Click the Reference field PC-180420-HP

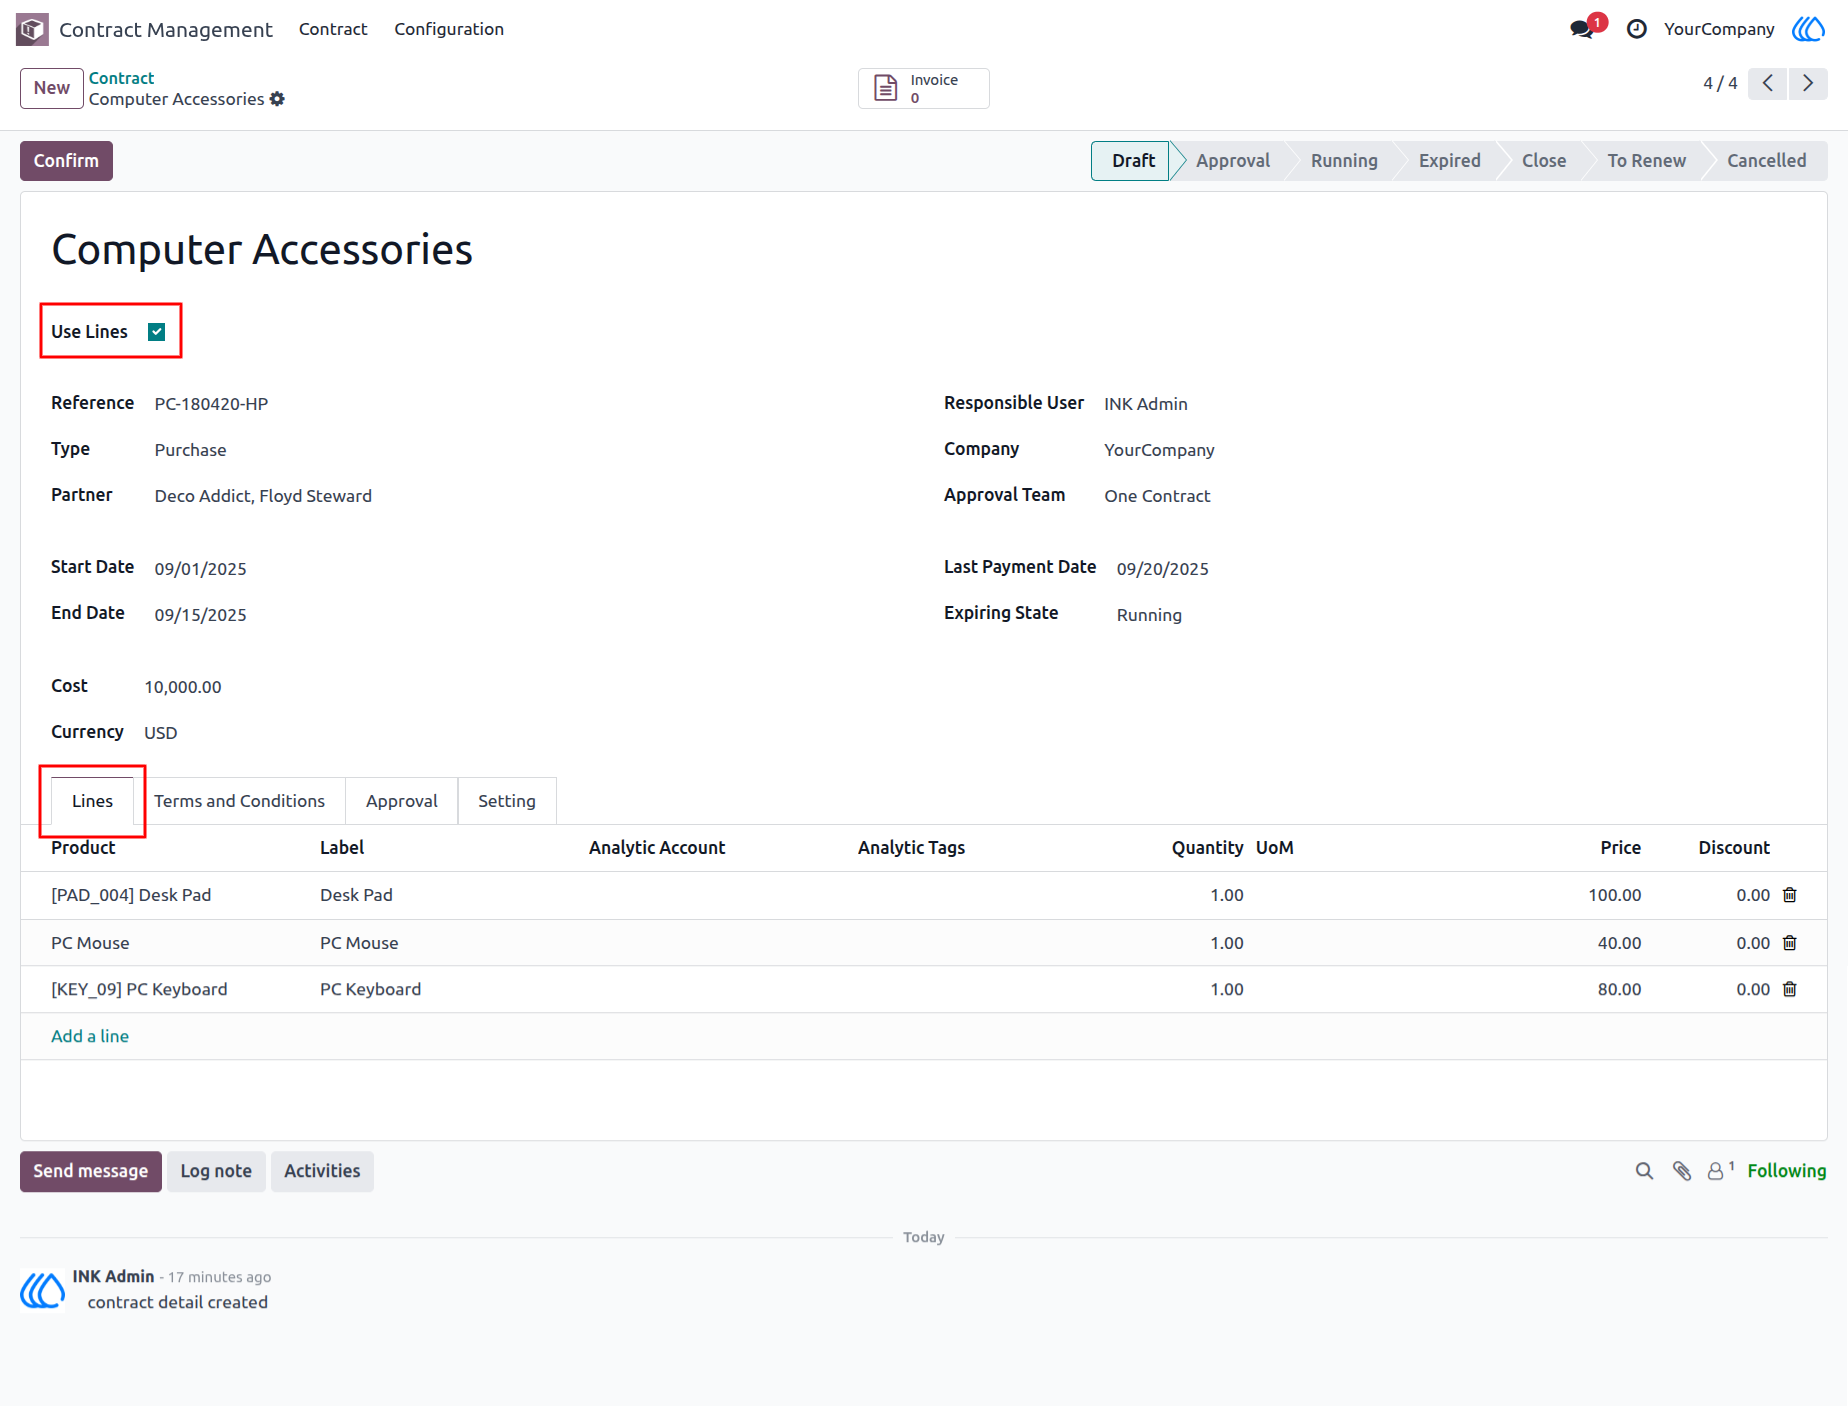(211, 404)
